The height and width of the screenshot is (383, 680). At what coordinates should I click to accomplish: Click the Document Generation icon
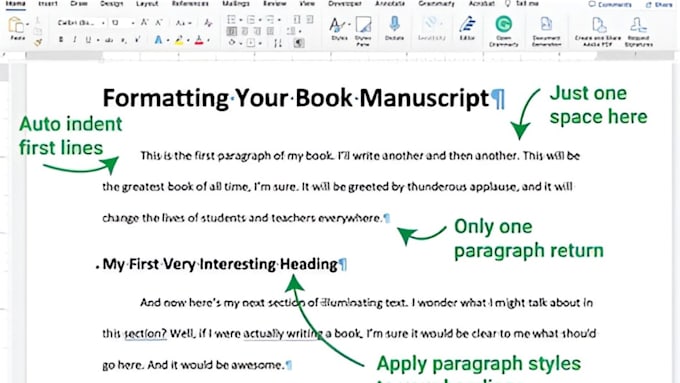[x=546, y=24]
